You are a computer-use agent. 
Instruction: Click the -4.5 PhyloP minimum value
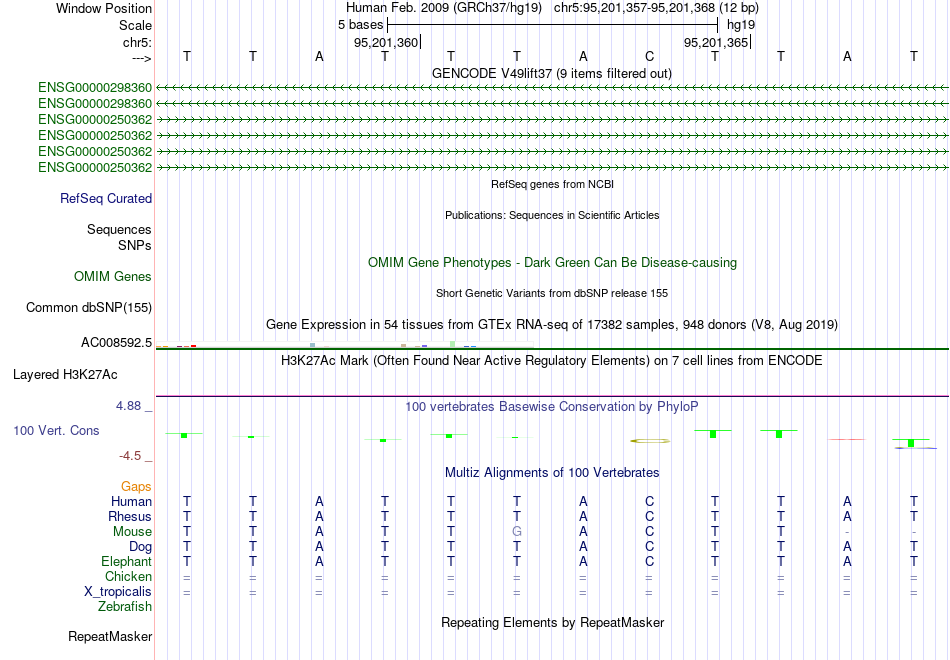coord(130,456)
